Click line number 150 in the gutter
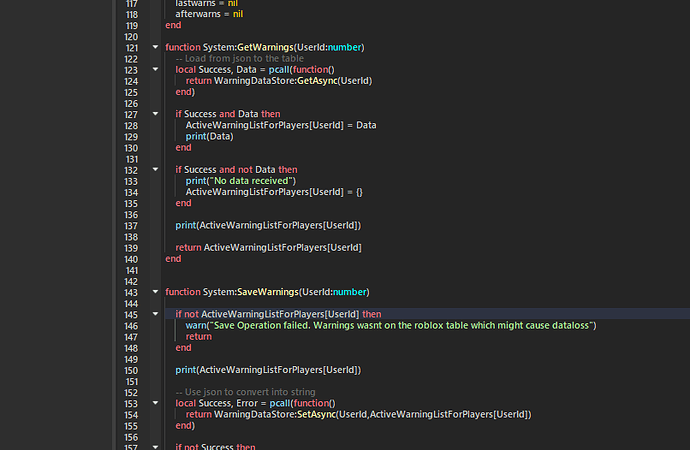Image resolution: width=690 pixels, height=450 pixels. (130, 370)
